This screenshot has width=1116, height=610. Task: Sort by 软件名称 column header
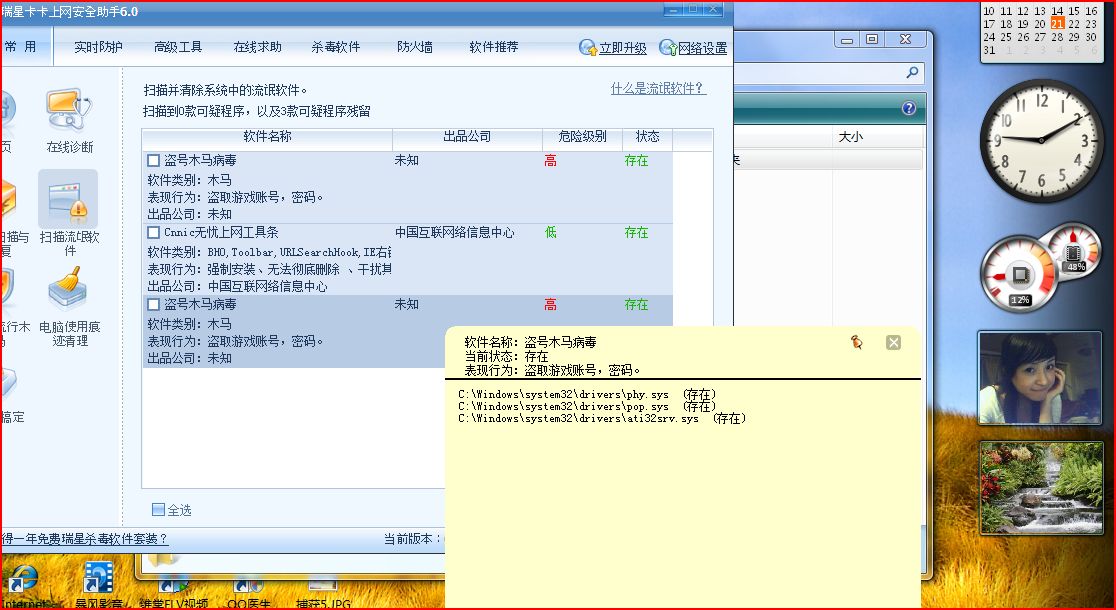(x=267, y=137)
